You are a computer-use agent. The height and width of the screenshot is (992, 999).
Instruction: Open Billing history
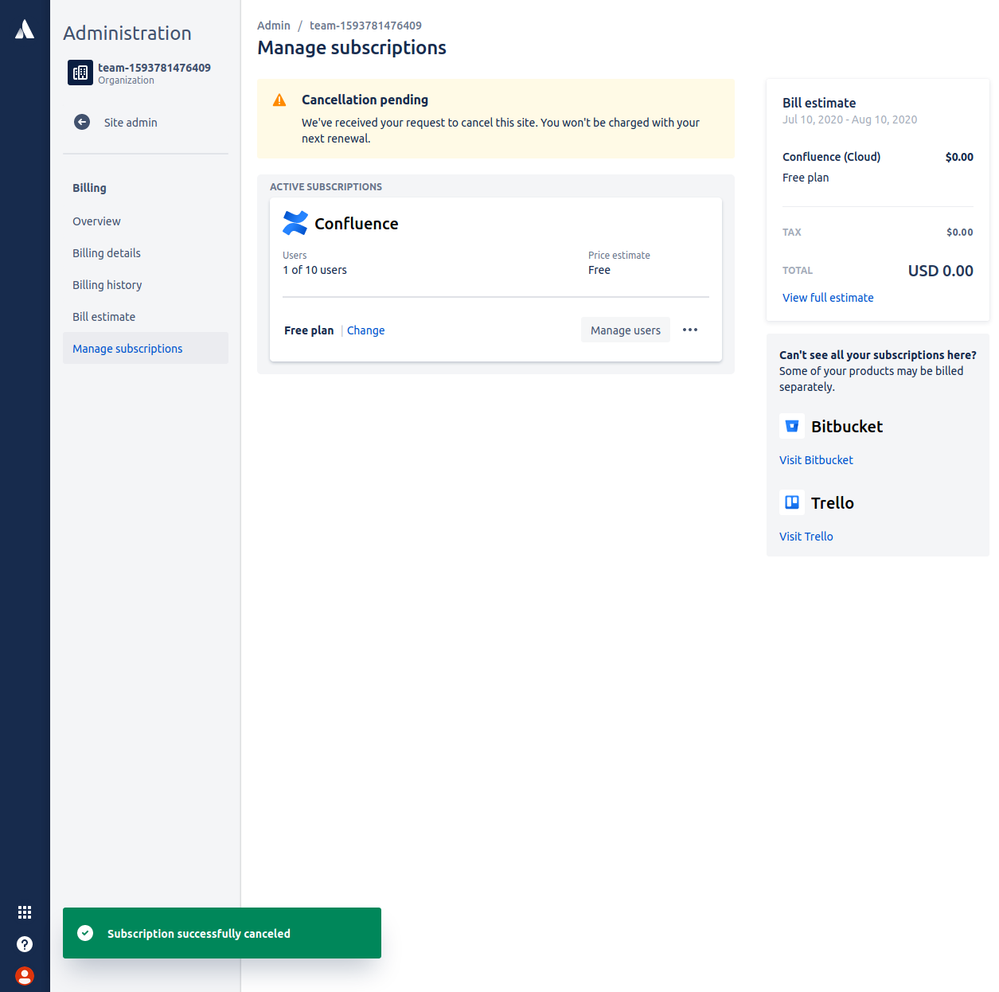[107, 285]
